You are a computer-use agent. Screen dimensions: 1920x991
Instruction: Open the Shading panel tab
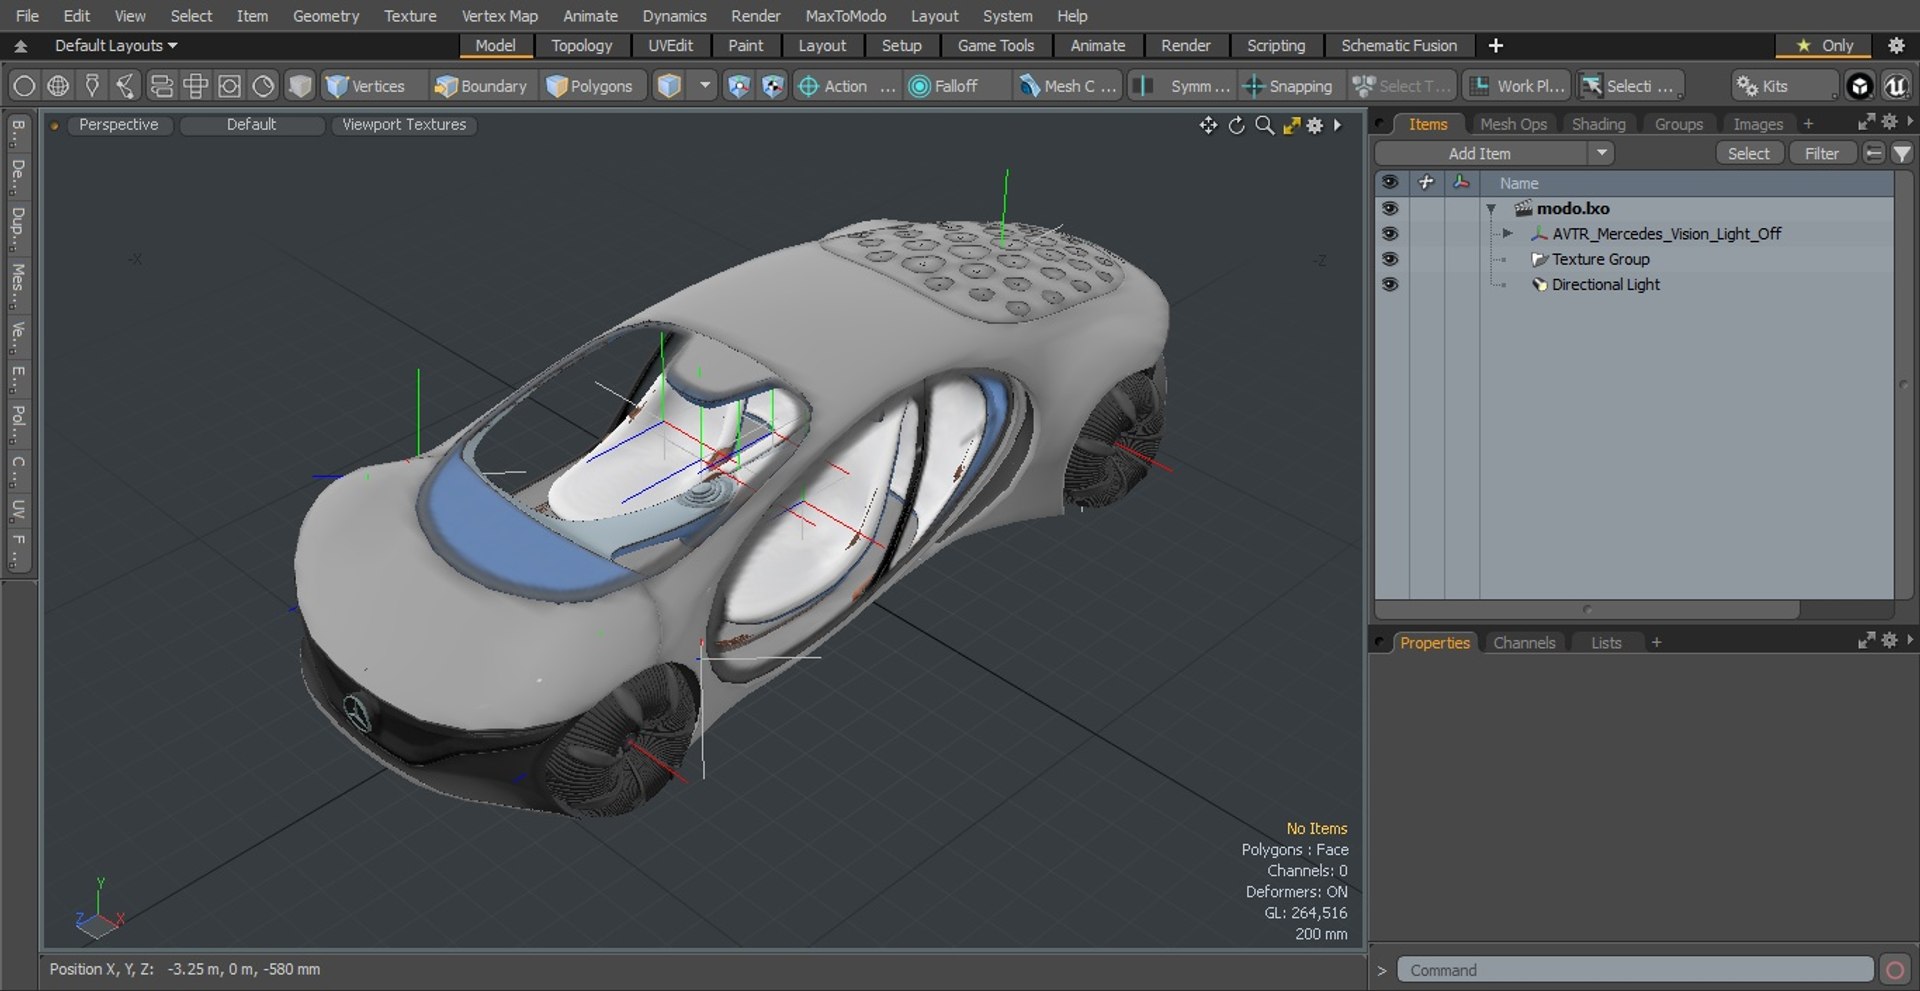pos(1598,124)
